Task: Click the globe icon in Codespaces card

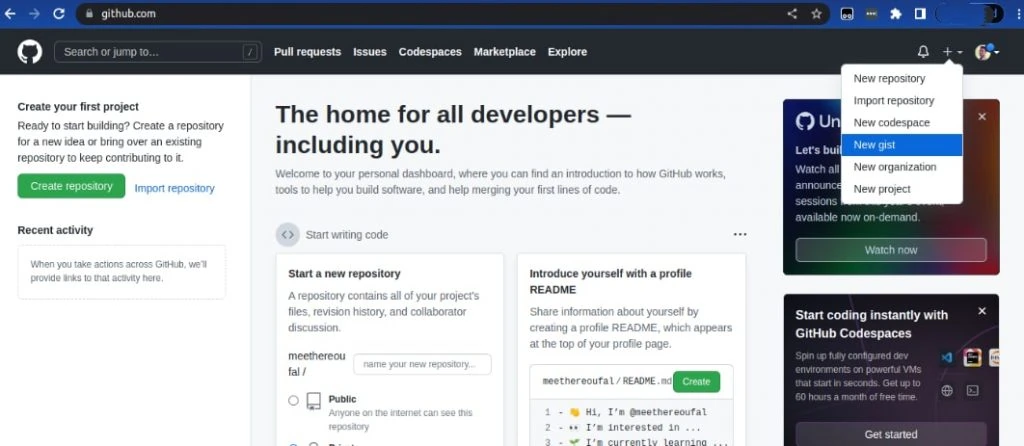Action: click(x=947, y=390)
